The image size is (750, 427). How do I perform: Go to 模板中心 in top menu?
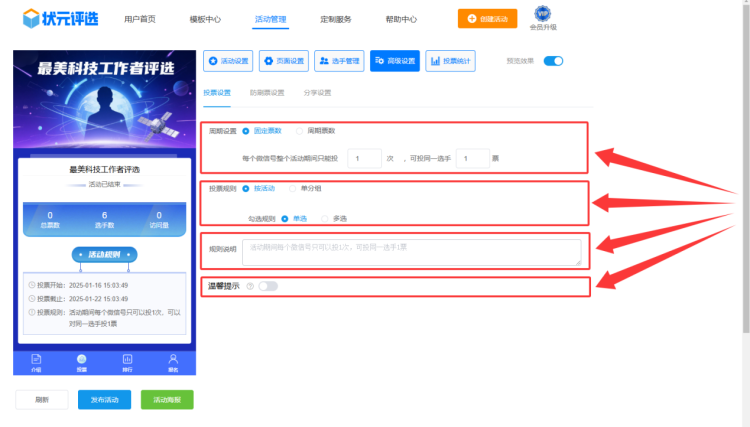pyautogui.click(x=205, y=19)
